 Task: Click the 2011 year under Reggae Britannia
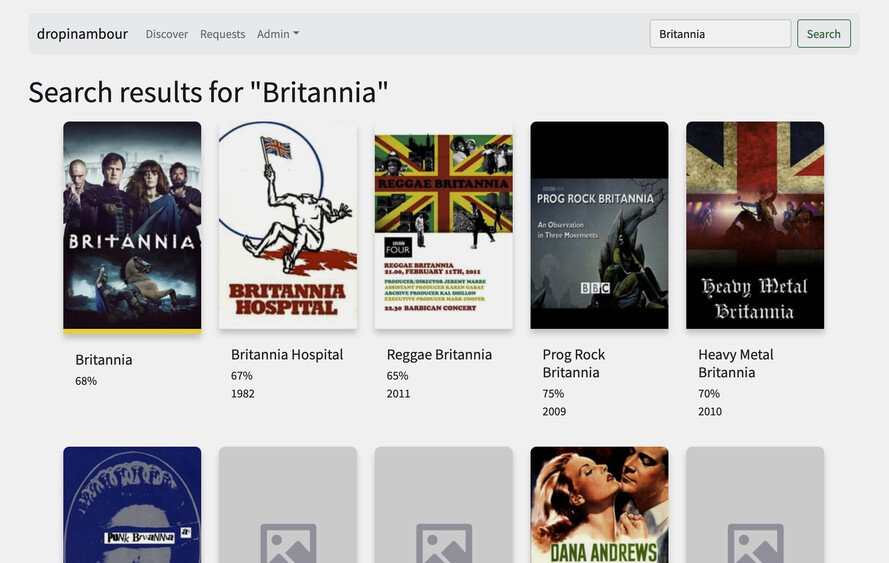pos(398,393)
